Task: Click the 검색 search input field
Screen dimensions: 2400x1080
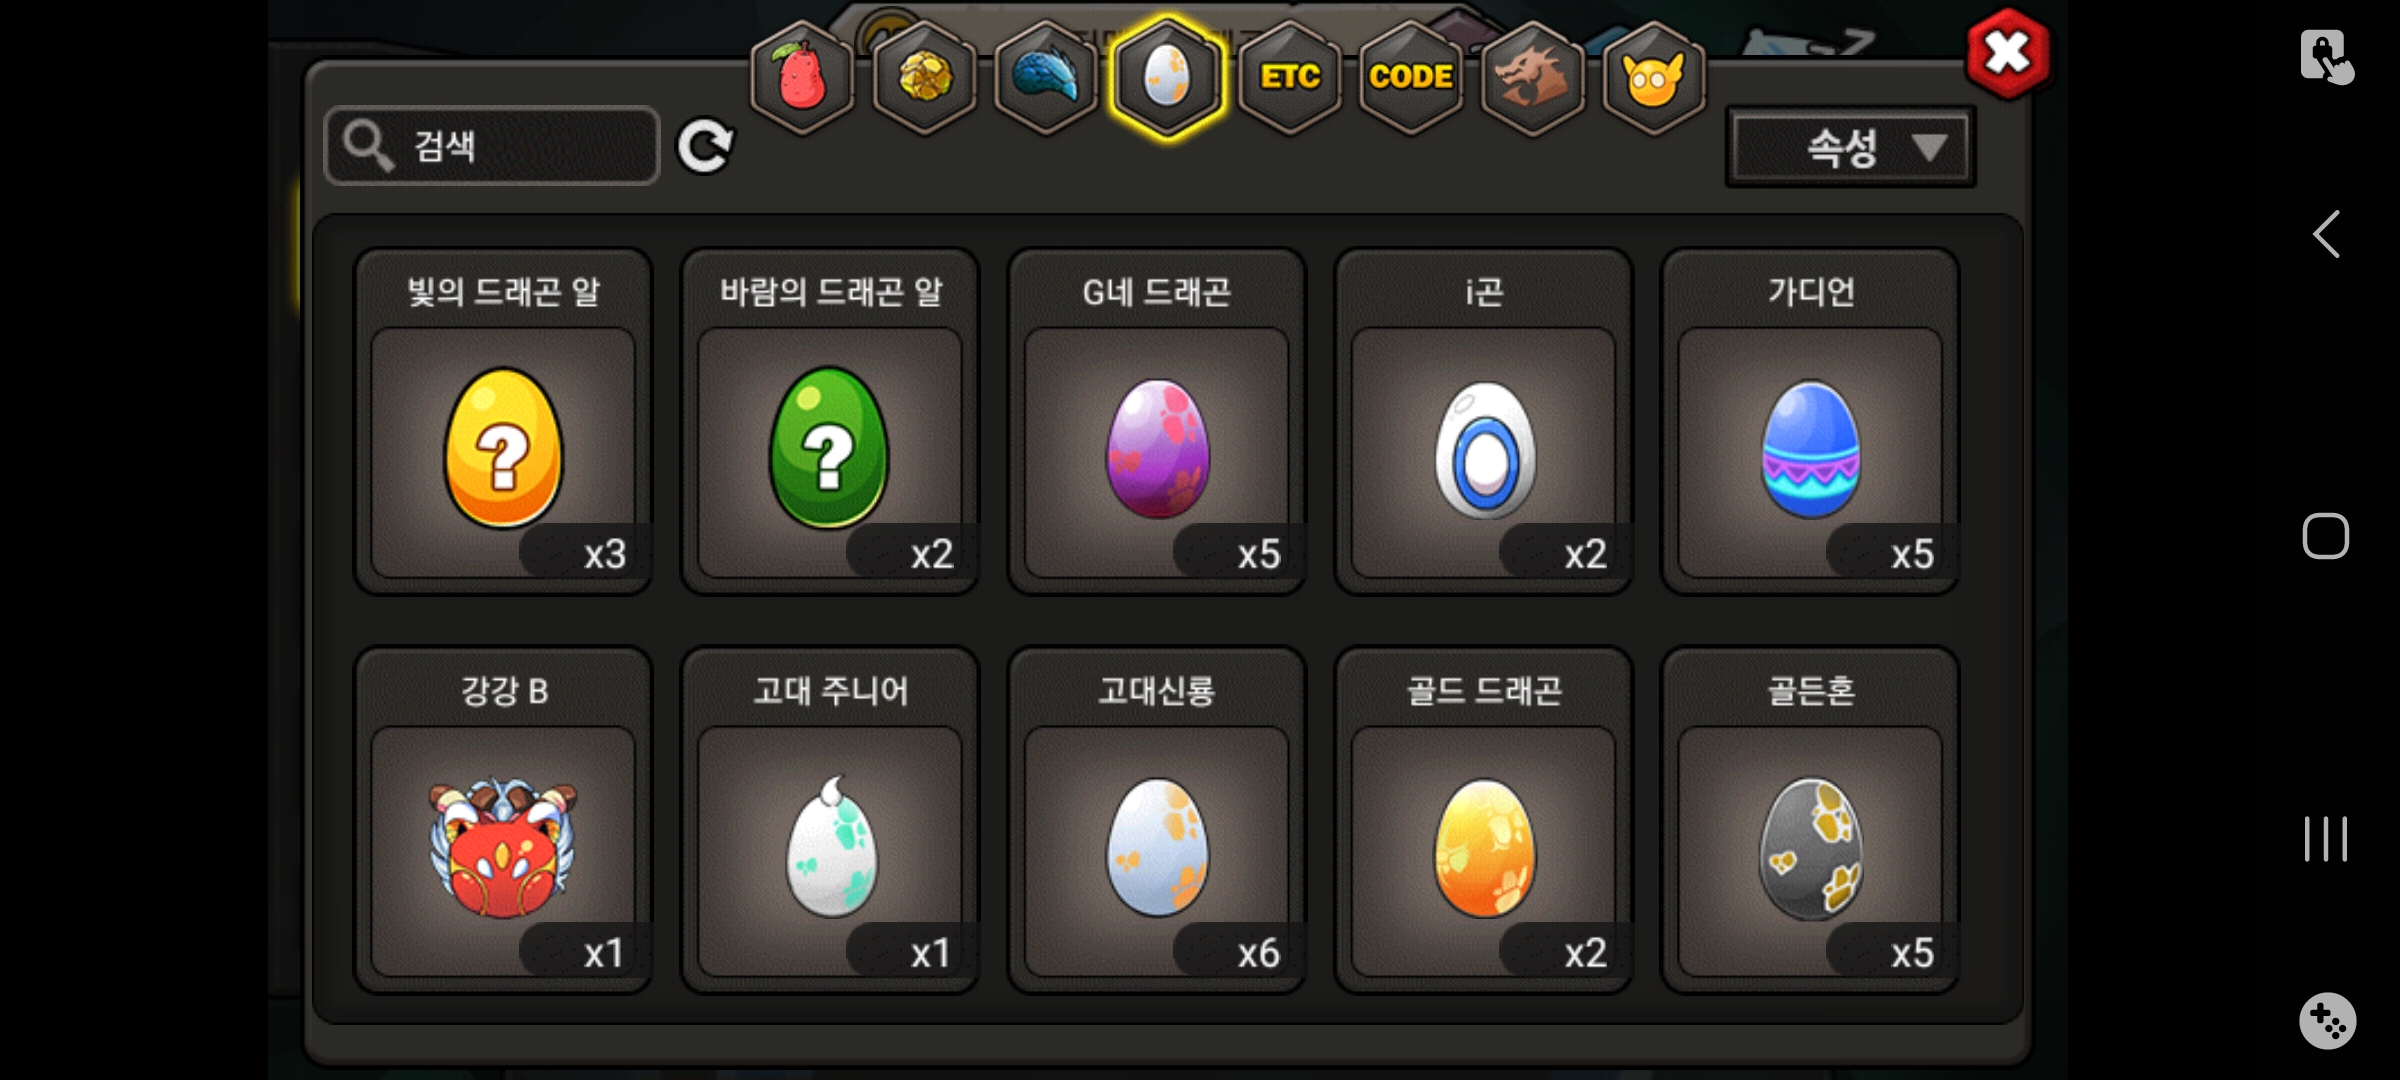Action: [x=492, y=146]
